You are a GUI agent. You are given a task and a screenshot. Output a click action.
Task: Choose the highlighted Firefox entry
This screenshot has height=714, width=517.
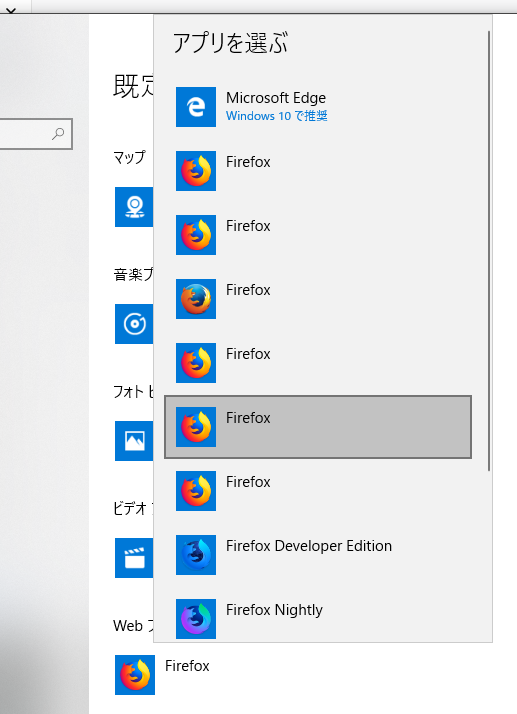(318, 427)
